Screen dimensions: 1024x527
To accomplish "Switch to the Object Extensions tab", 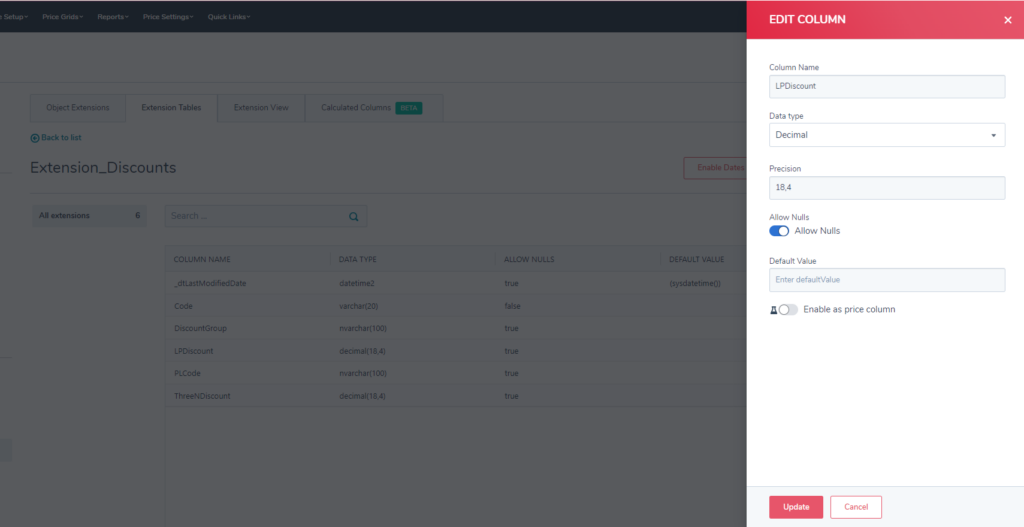I will 77,108.
